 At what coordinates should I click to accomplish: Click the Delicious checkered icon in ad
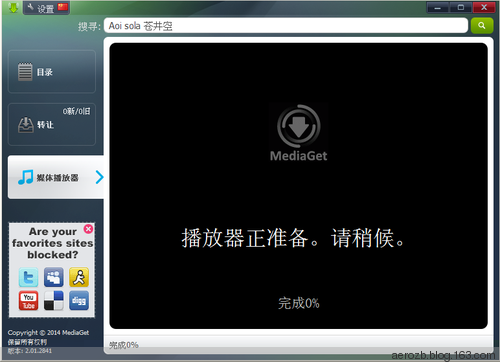[x=54, y=301]
